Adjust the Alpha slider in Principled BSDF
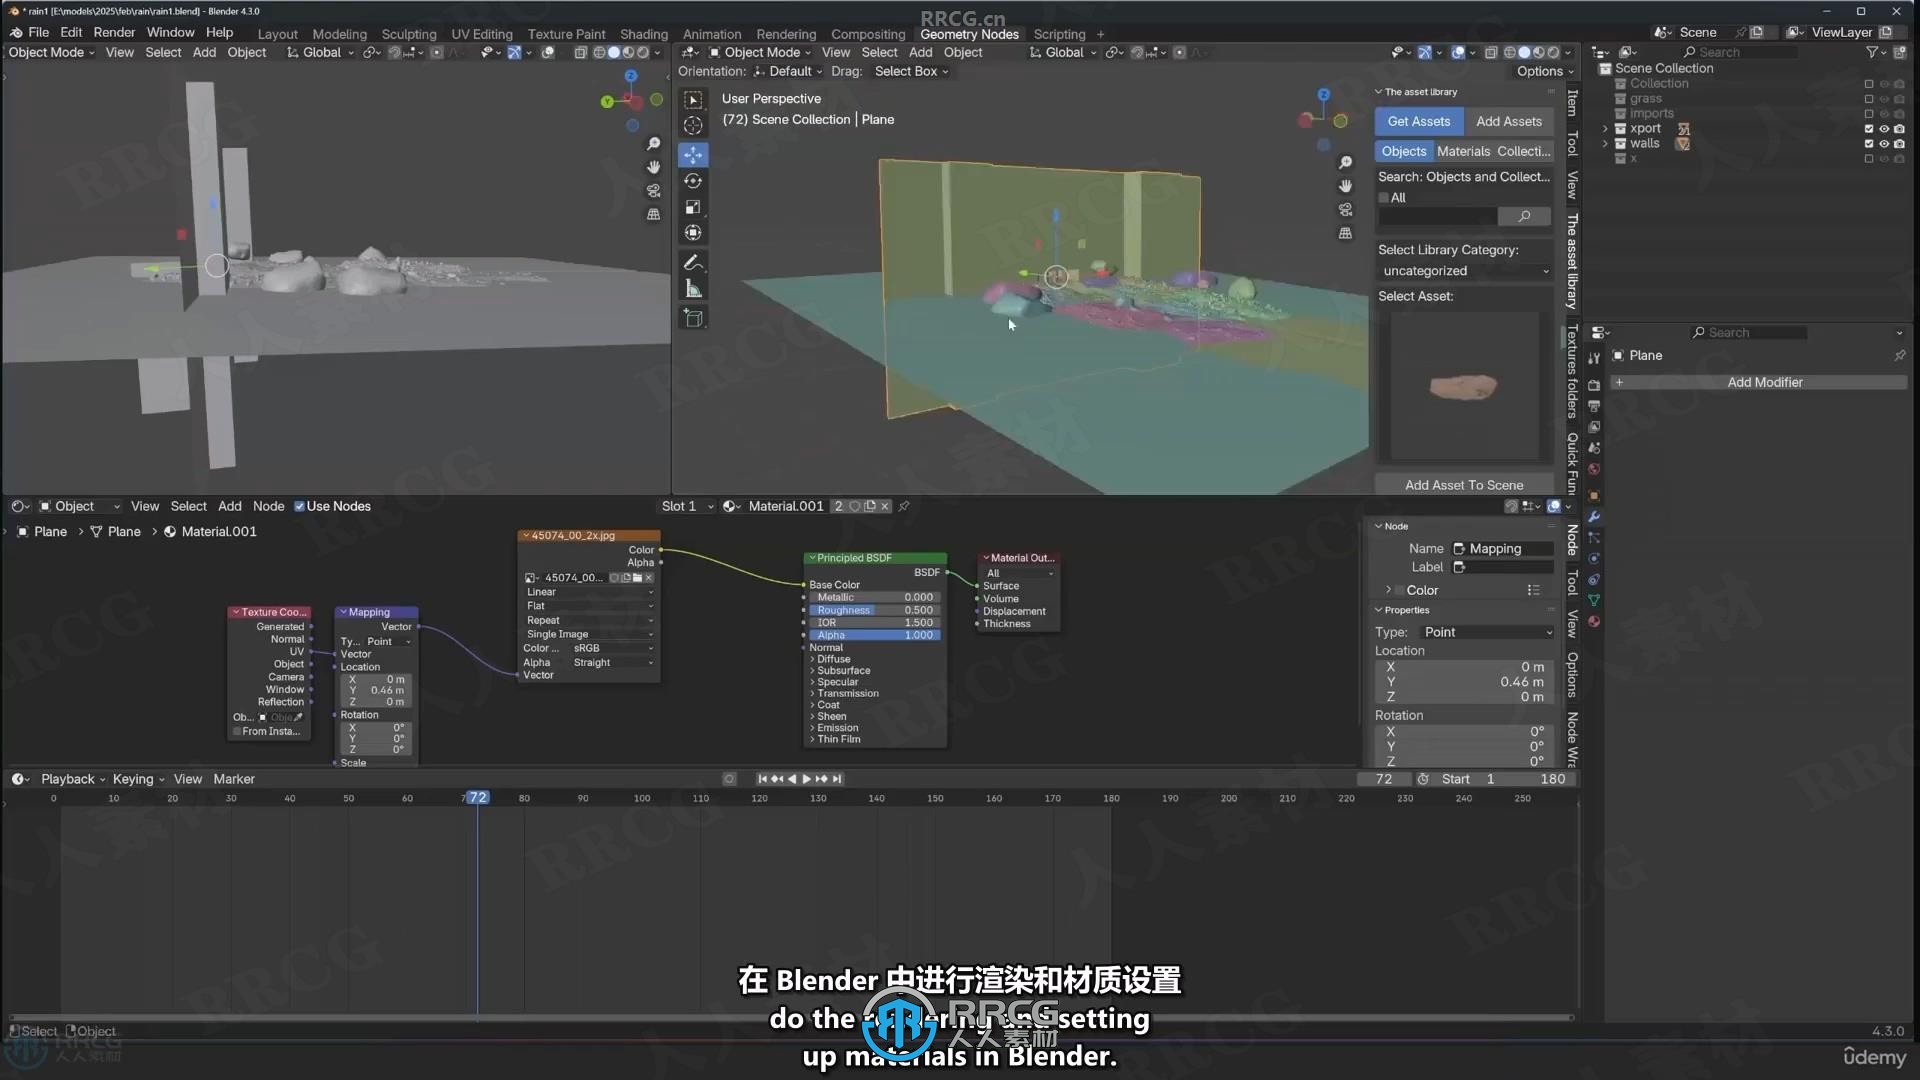 [875, 636]
